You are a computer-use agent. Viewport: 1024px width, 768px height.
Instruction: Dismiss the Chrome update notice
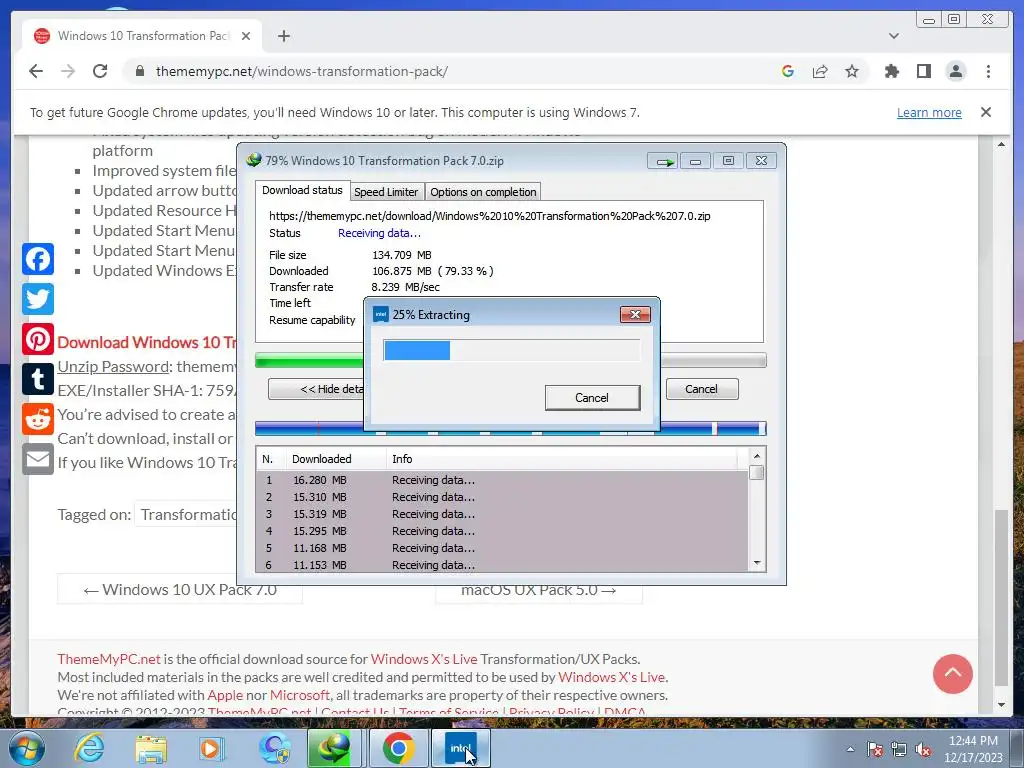tap(986, 112)
